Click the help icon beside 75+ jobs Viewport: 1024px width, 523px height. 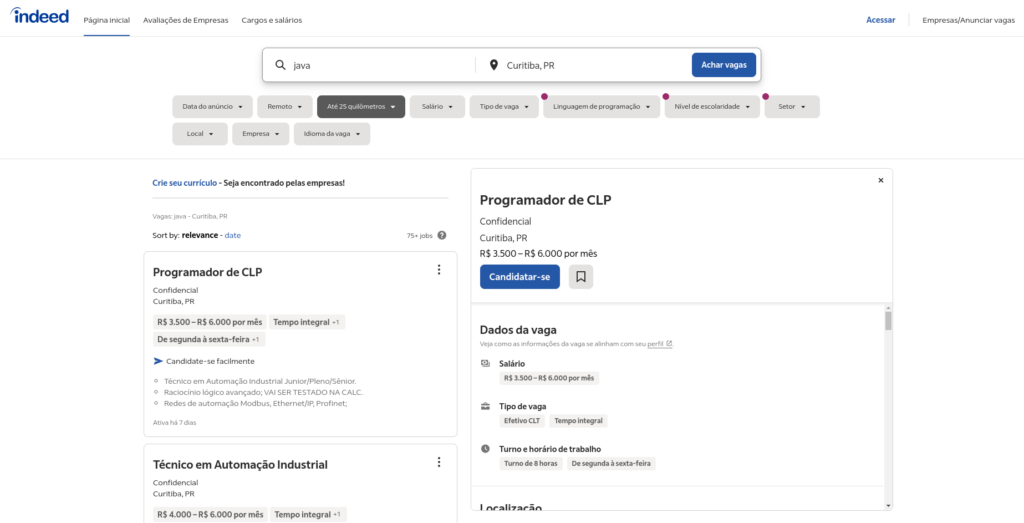442,236
